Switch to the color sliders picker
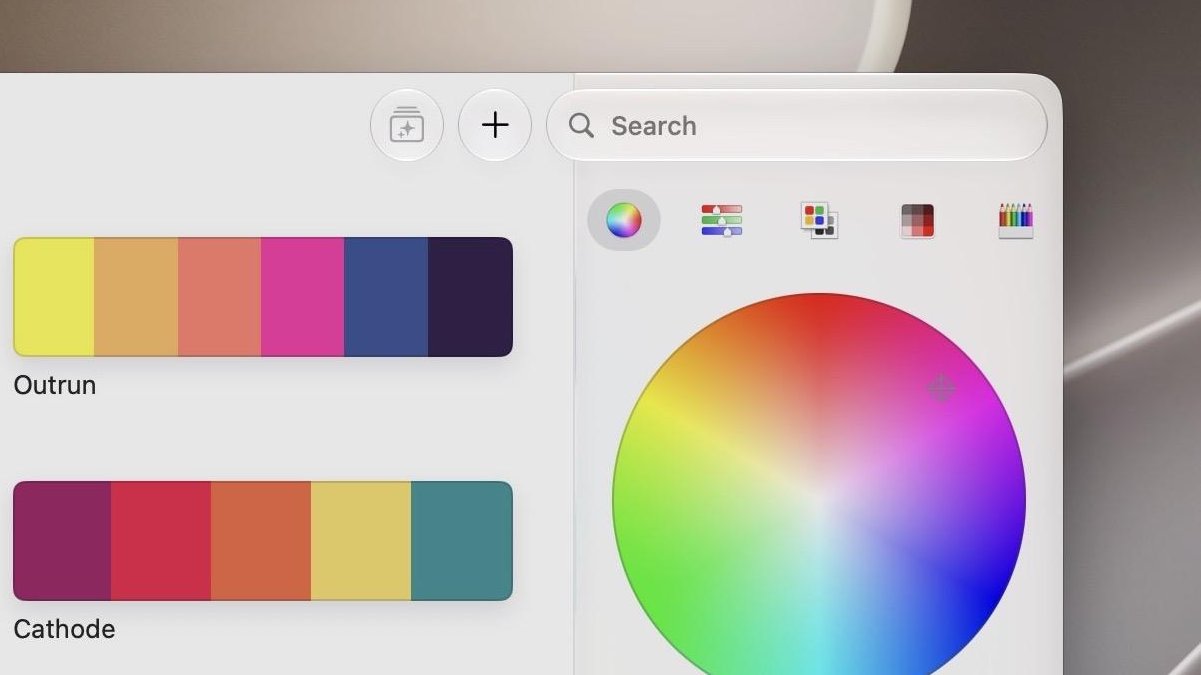This screenshot has height=675, width=1201. click(721, 220)
